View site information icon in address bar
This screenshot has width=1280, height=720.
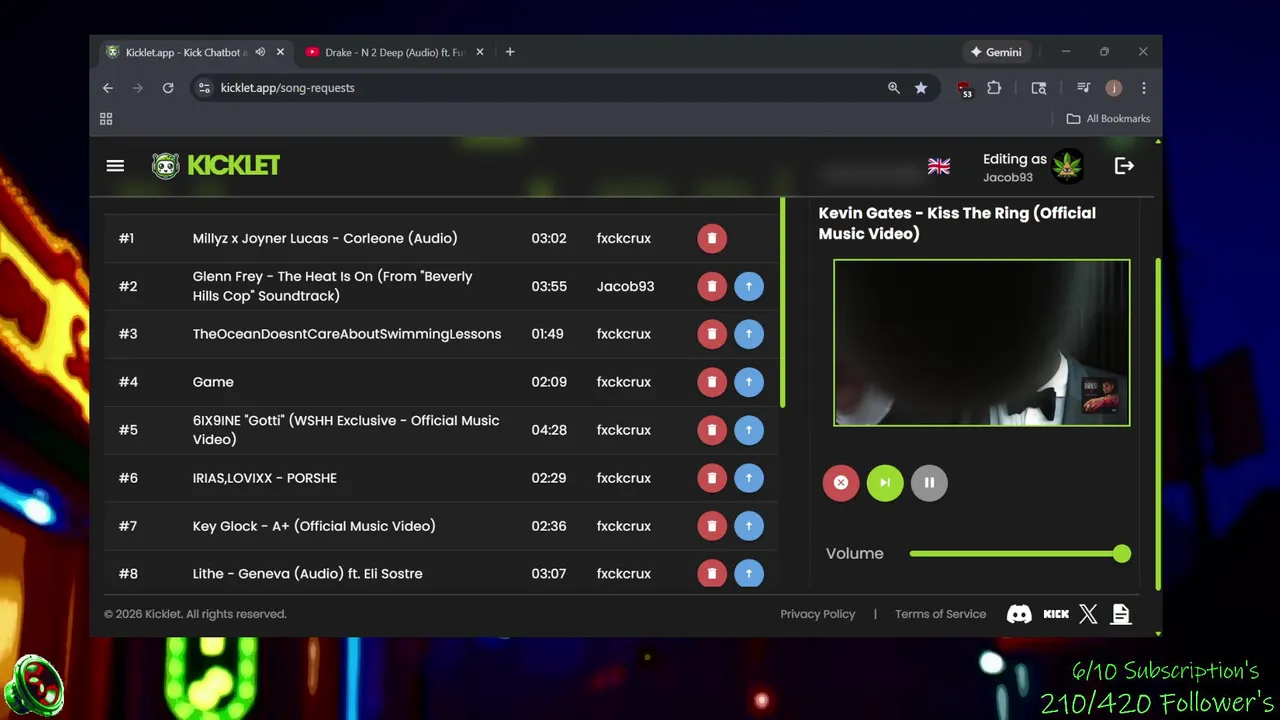tap(204, 88)
